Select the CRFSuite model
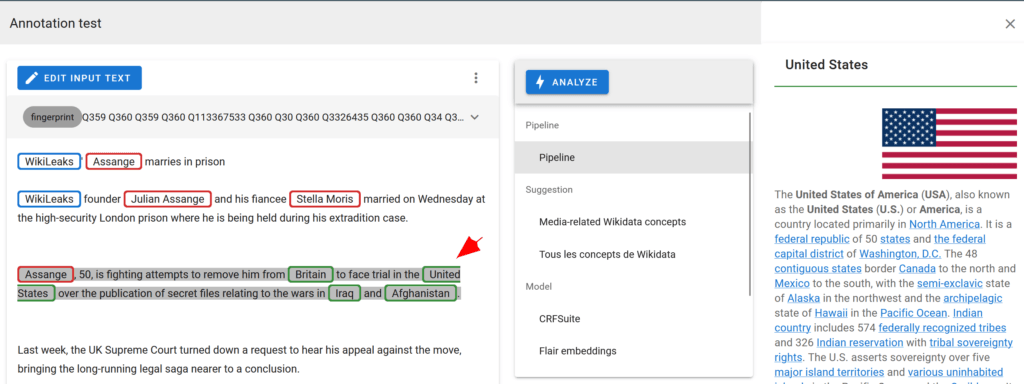The image size is (1024, 384). pyautogui.click(x=560, y=319)
